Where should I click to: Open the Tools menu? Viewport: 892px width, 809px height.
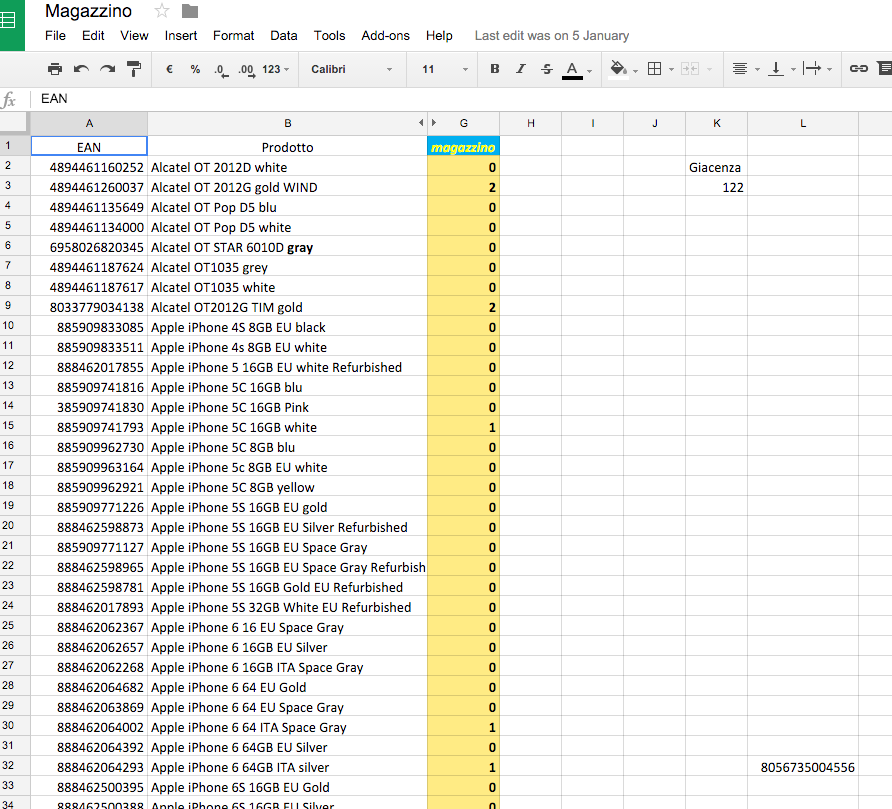point(329,36)
